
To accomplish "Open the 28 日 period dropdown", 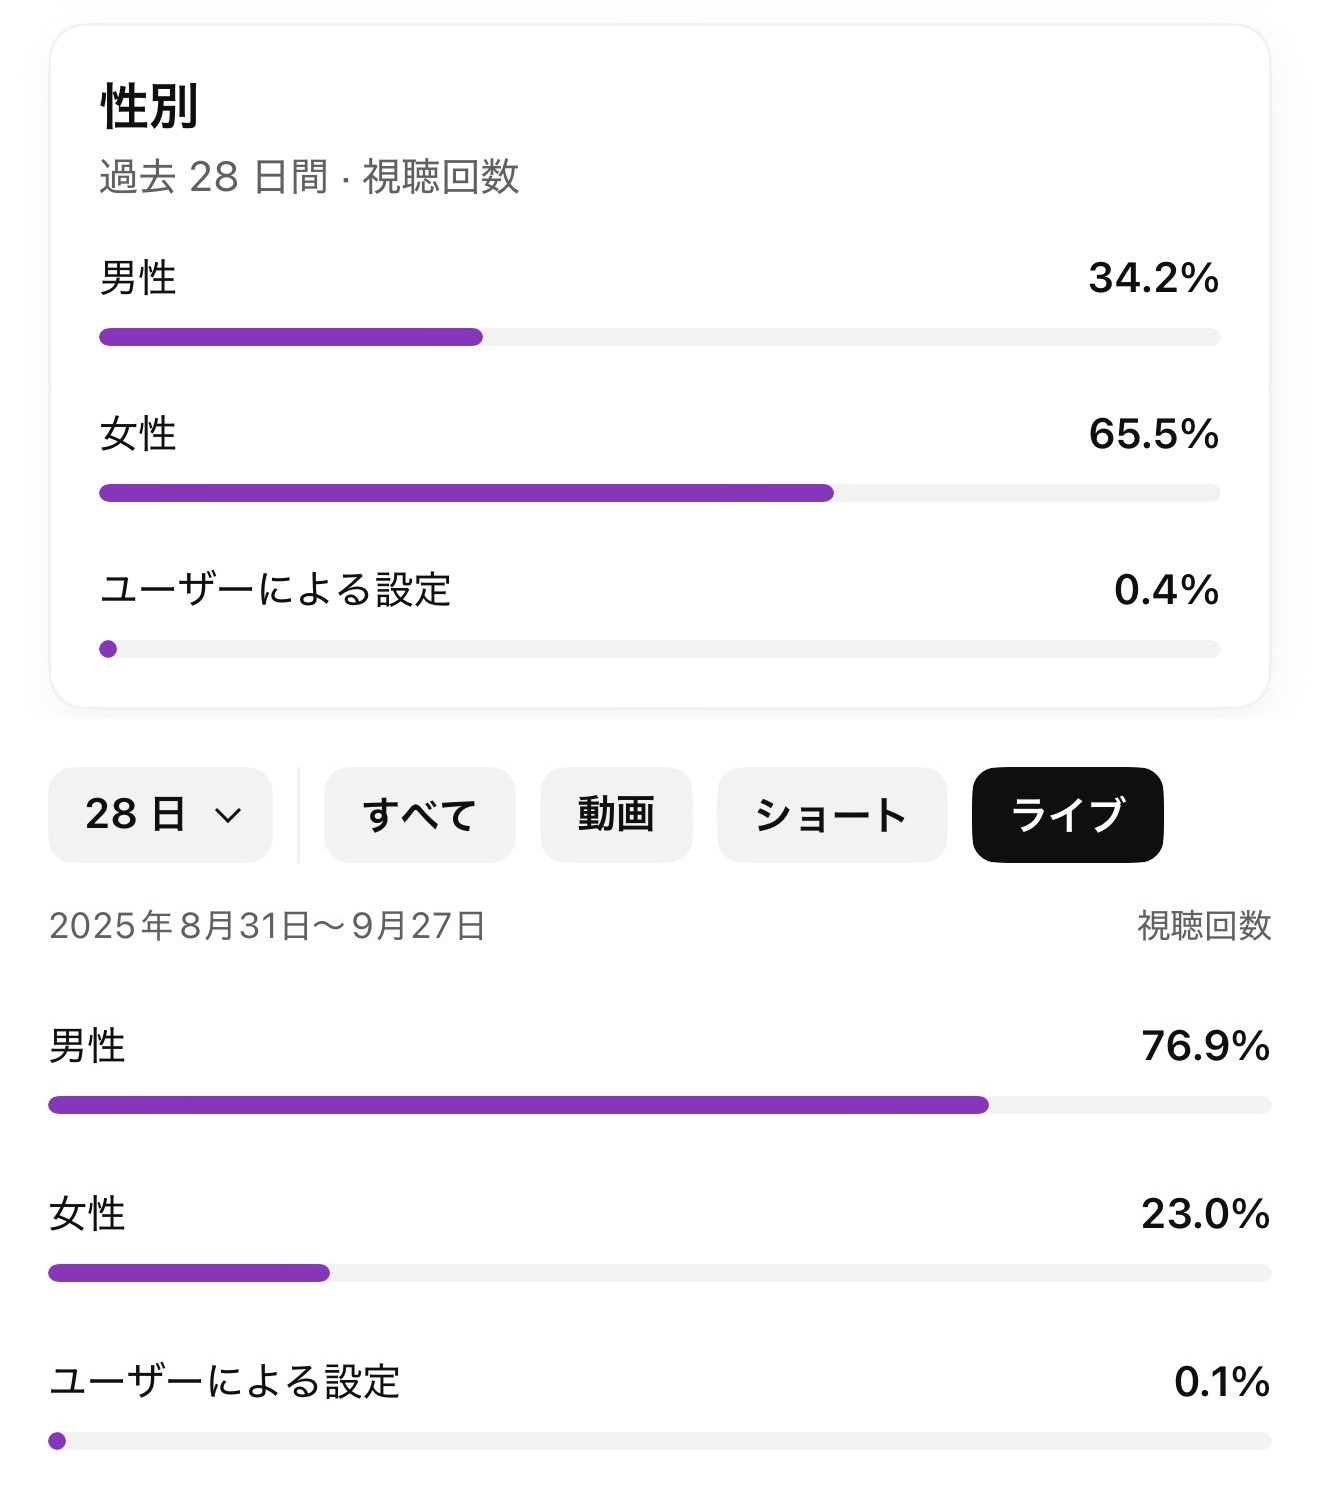I will click(x=160, y=815).
